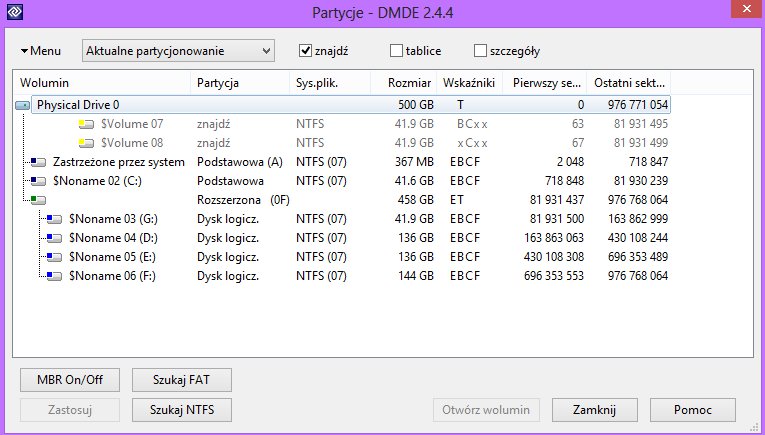Toggle the znajdź checkbox
This screenshot has height=435, width=765.
pyautogui.click(x=305, y=51)
